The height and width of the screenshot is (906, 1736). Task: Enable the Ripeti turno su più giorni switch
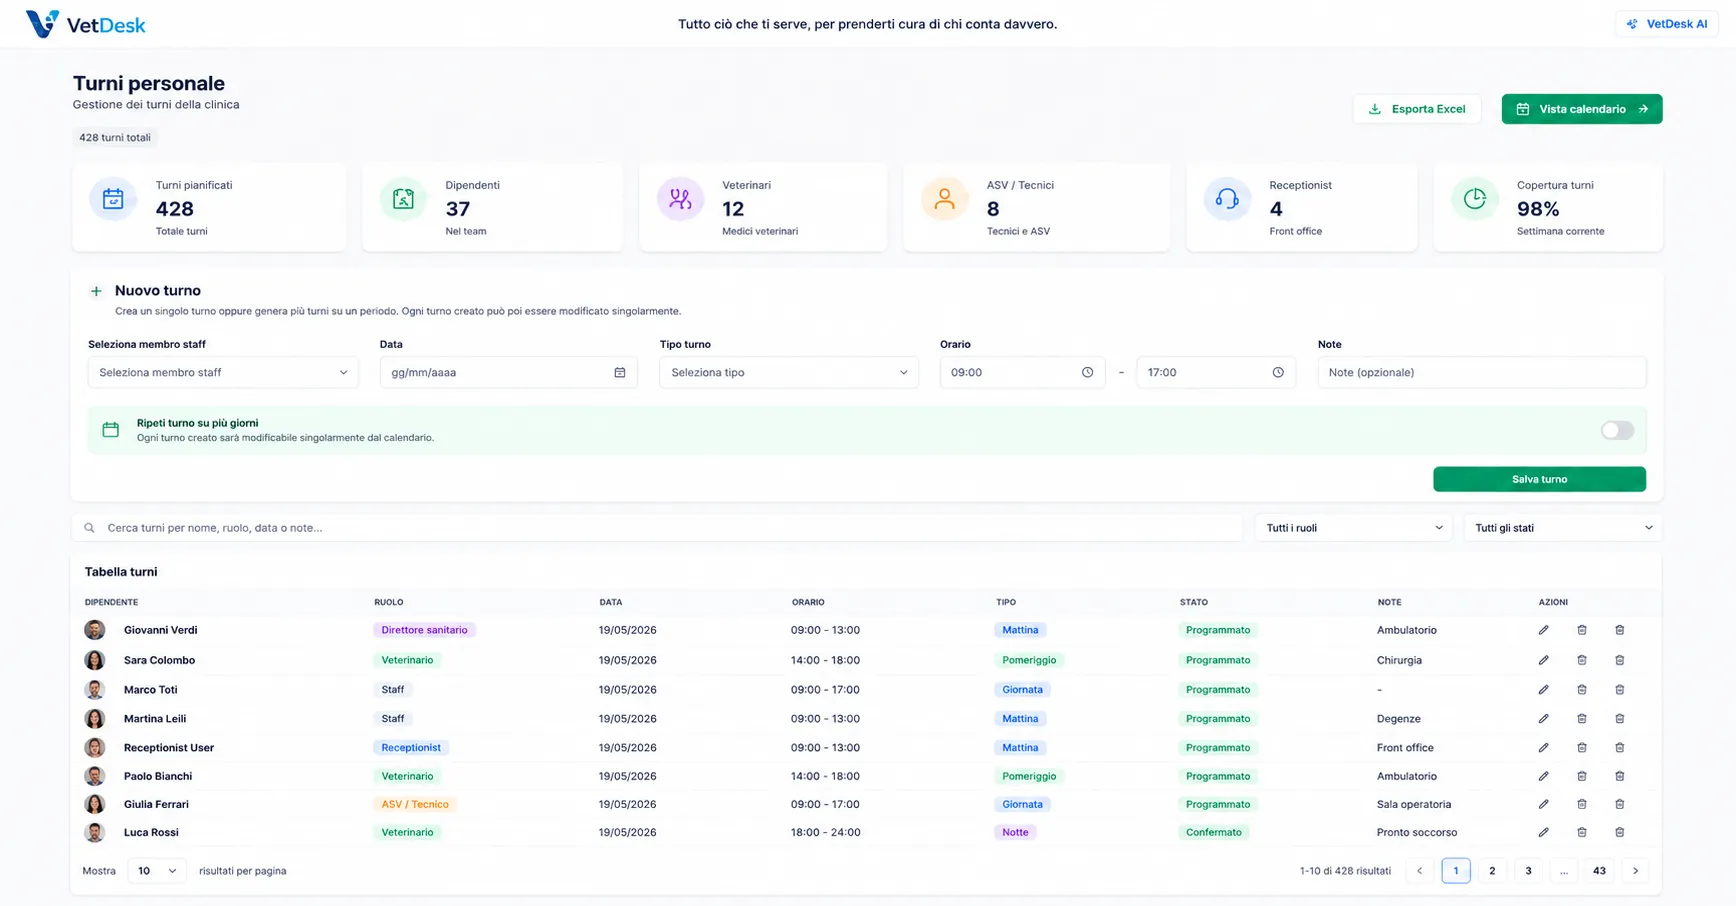click(1617, 430)
